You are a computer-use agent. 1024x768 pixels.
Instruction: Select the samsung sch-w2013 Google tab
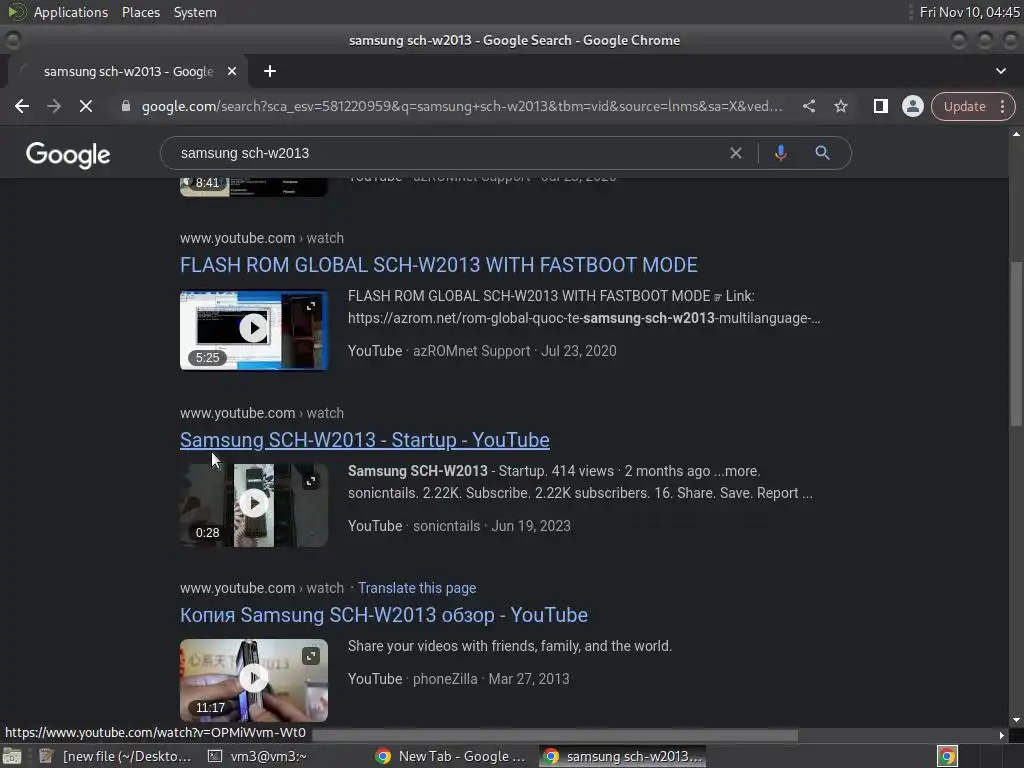pos(128,71)
